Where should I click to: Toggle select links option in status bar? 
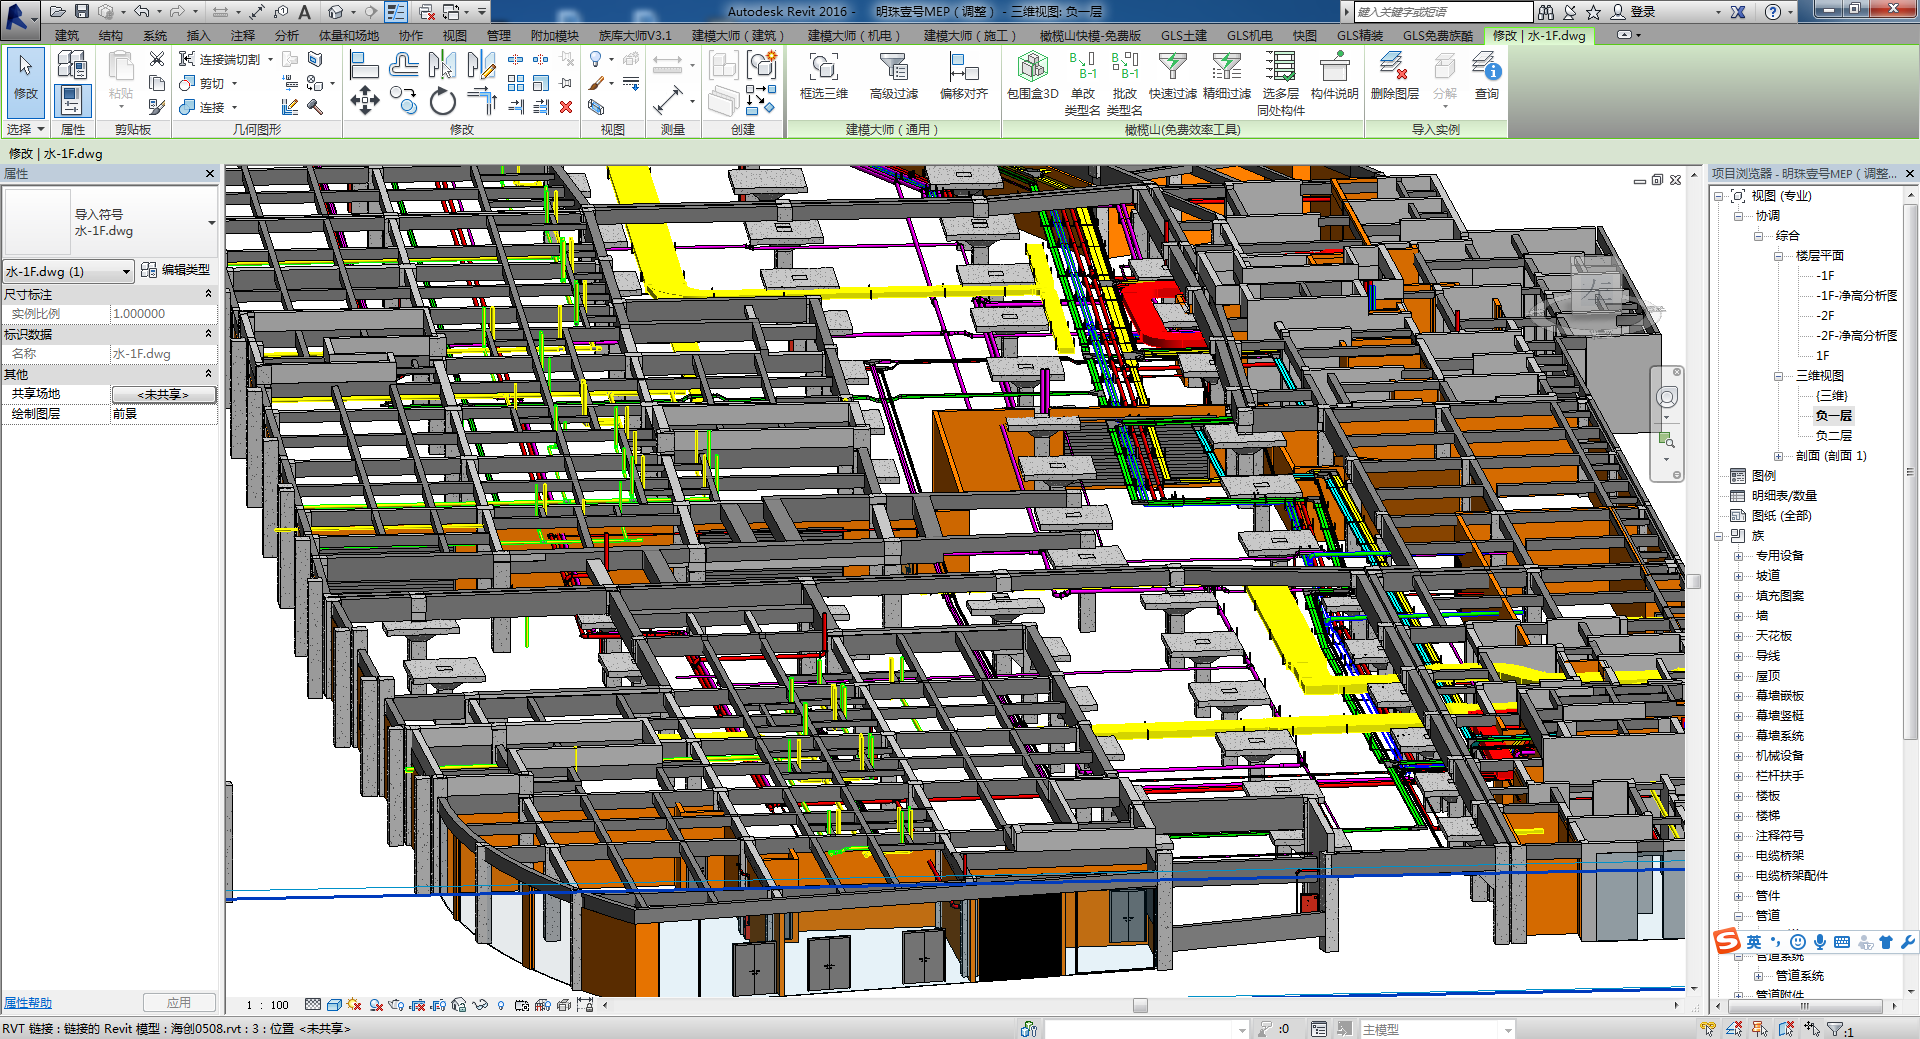click(x=1707, y=1029)
